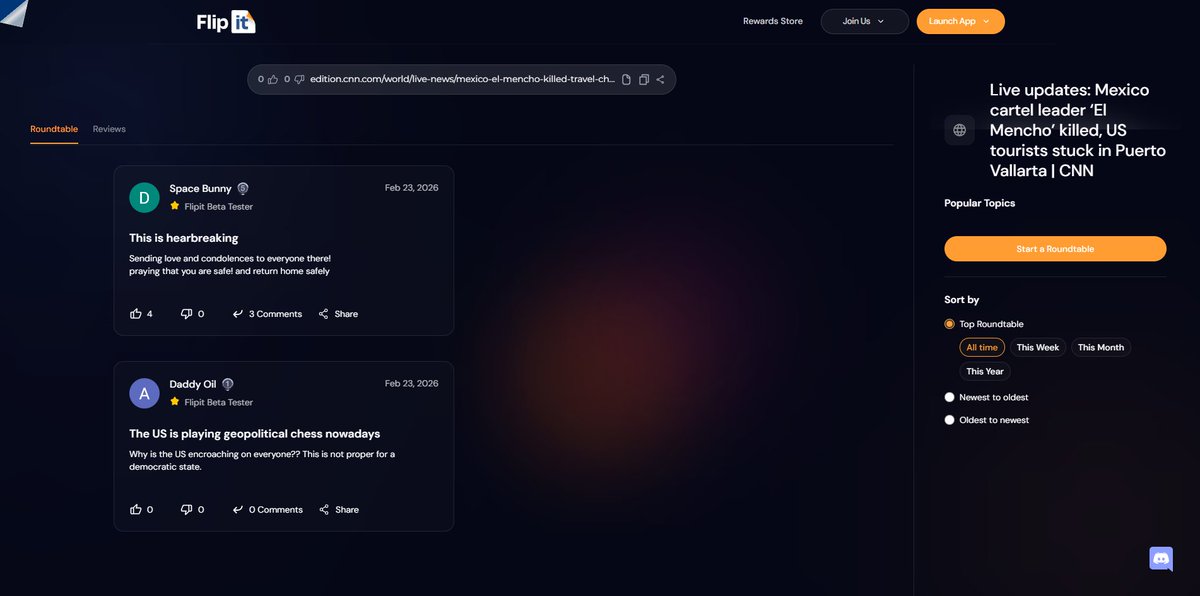This screenshot has height=596, width=1200.
Task: Click the globe icon beside the article title
Action: (x=960, y=130)
